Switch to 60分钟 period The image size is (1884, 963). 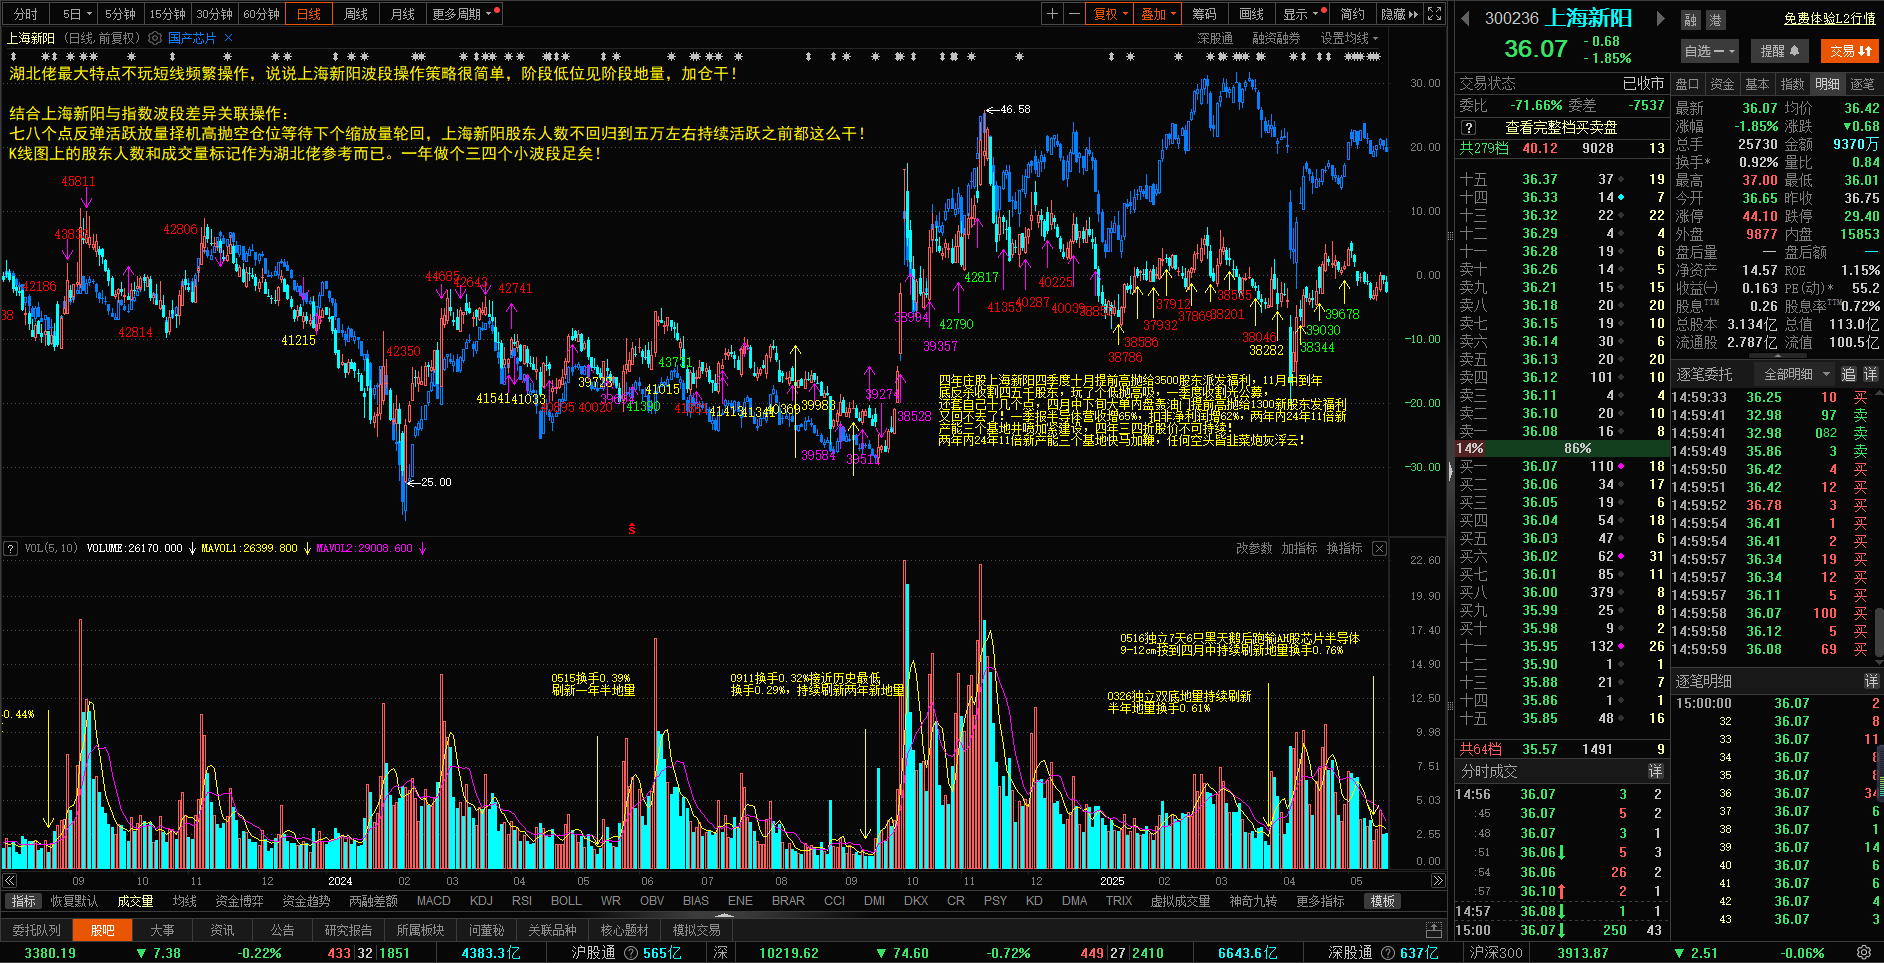(261, 14)
